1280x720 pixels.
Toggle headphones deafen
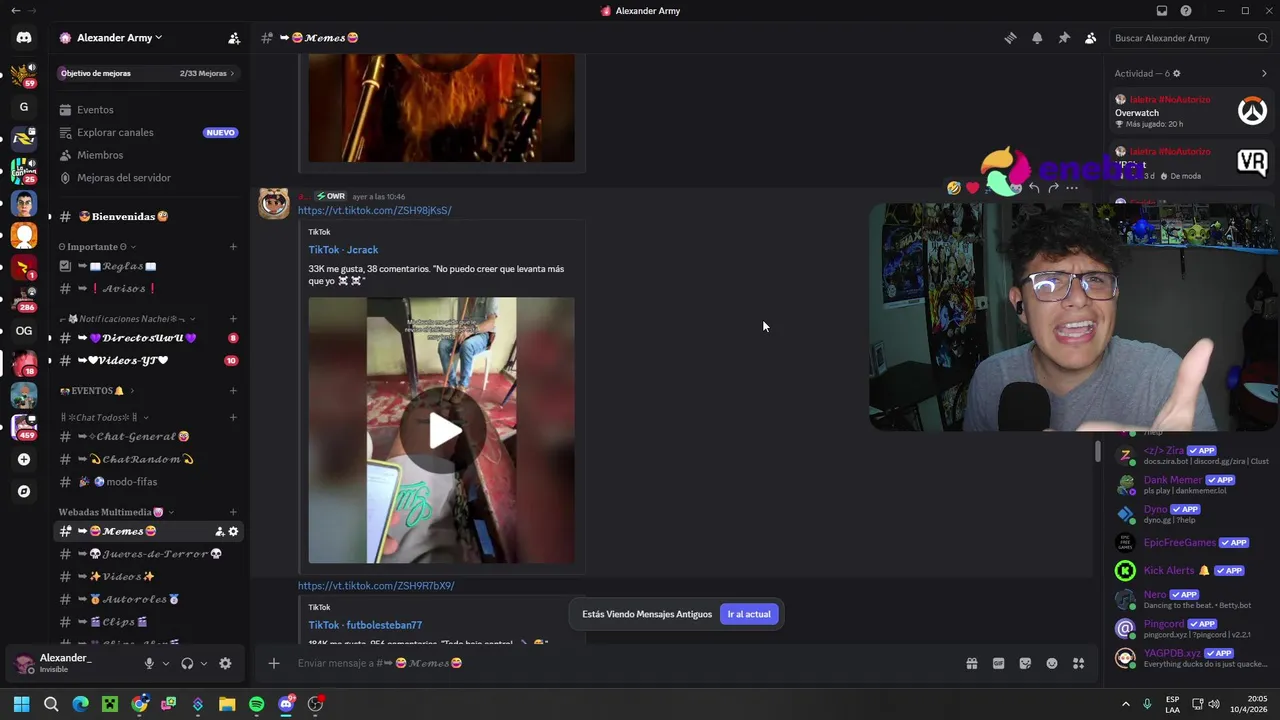click(187, 663)
